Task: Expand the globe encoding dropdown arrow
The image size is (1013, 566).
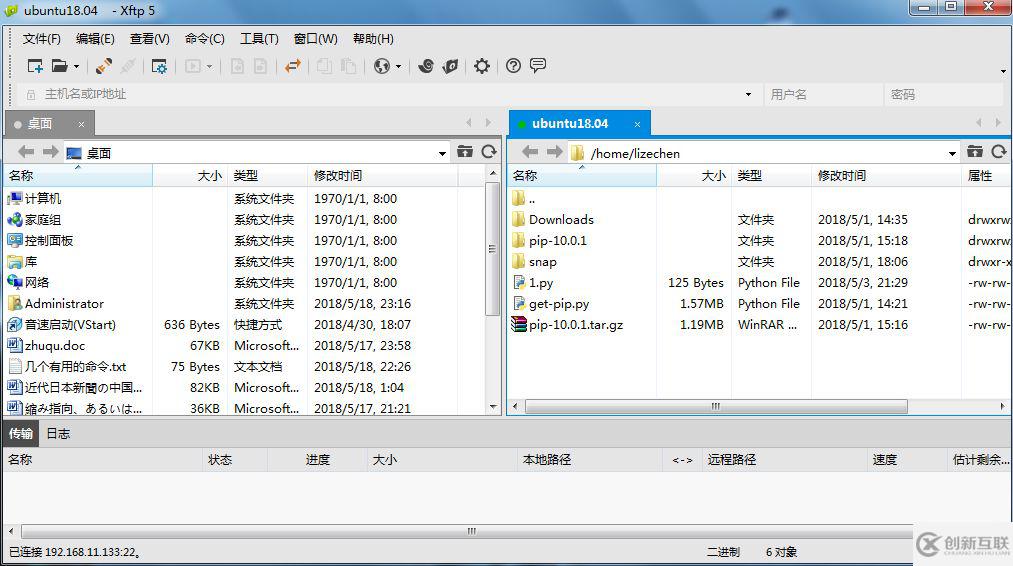Action: (x=399, y=67)
